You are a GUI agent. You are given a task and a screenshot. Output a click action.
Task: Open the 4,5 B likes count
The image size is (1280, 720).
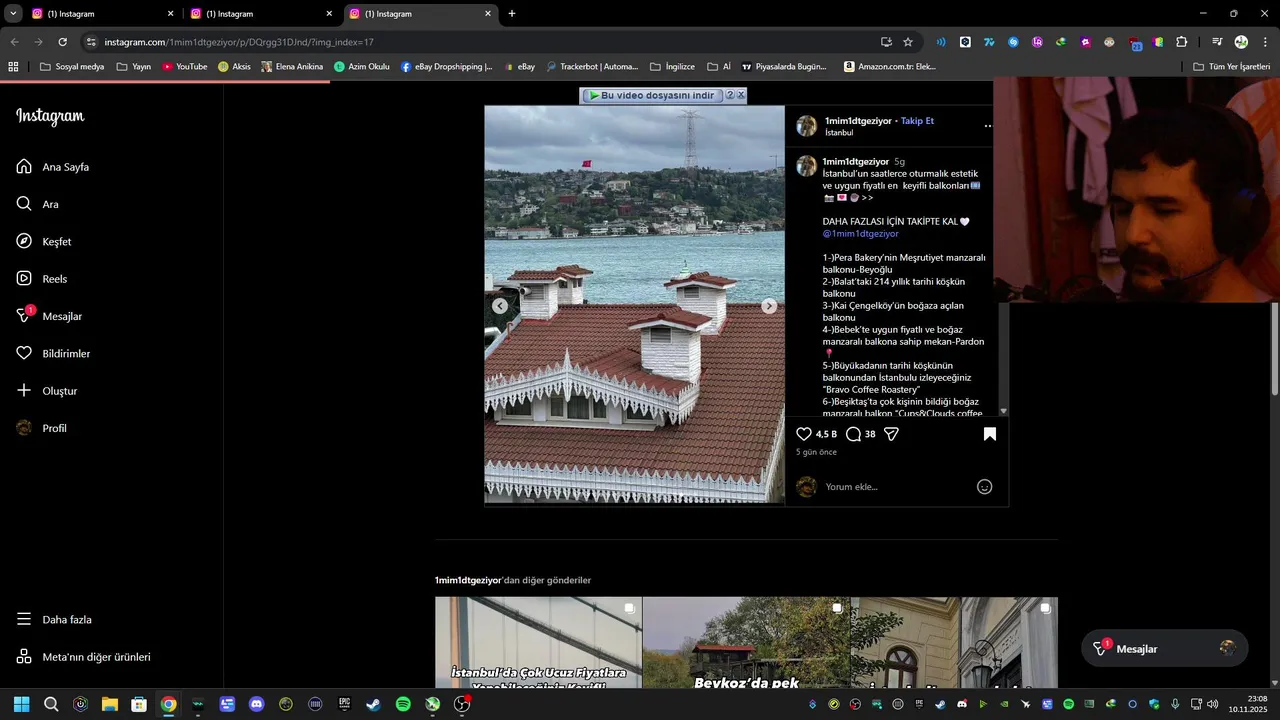826,434
